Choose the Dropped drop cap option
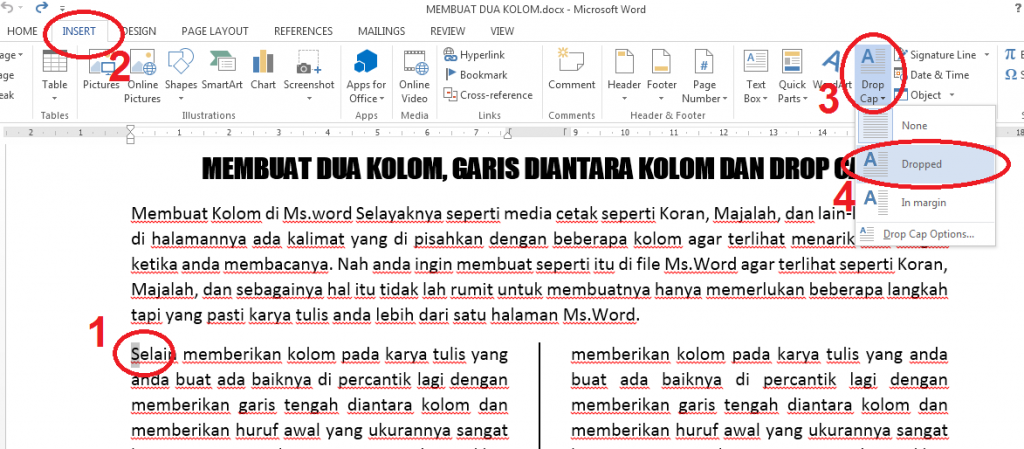Viewport: 1024px width, 449px height. [x=925, y=164]
